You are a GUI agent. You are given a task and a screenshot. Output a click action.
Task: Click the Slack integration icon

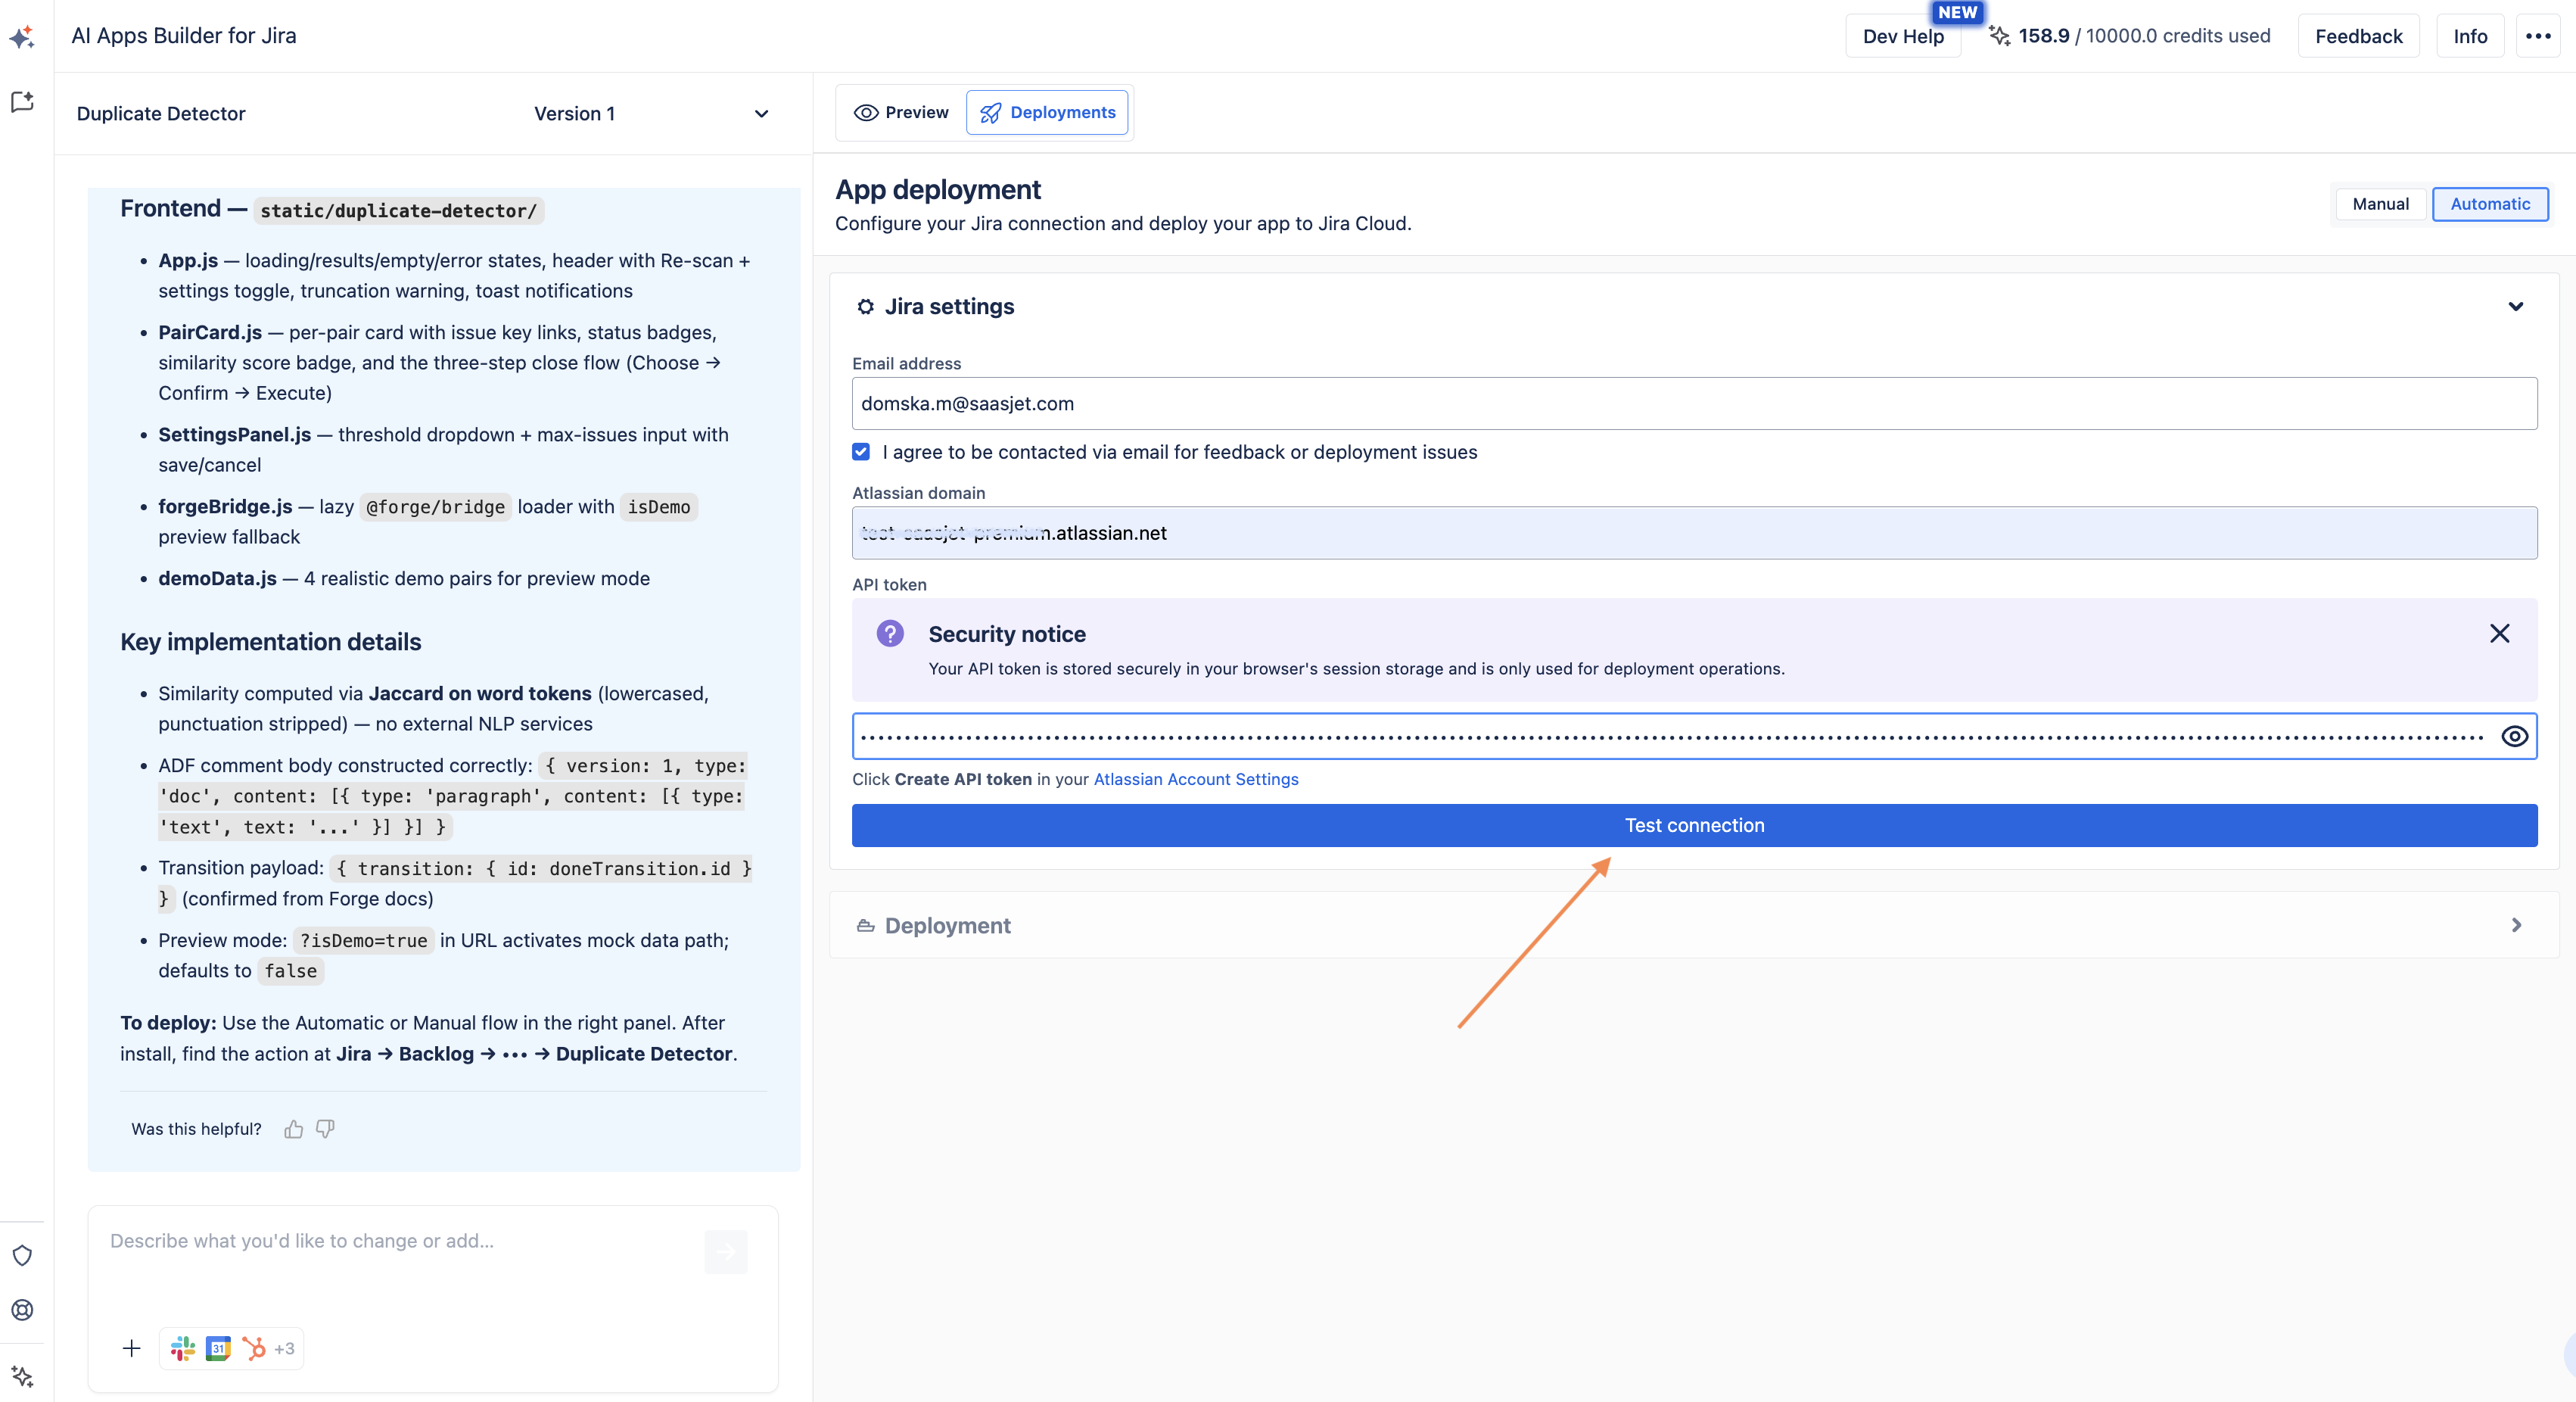tap(183, 1348)
